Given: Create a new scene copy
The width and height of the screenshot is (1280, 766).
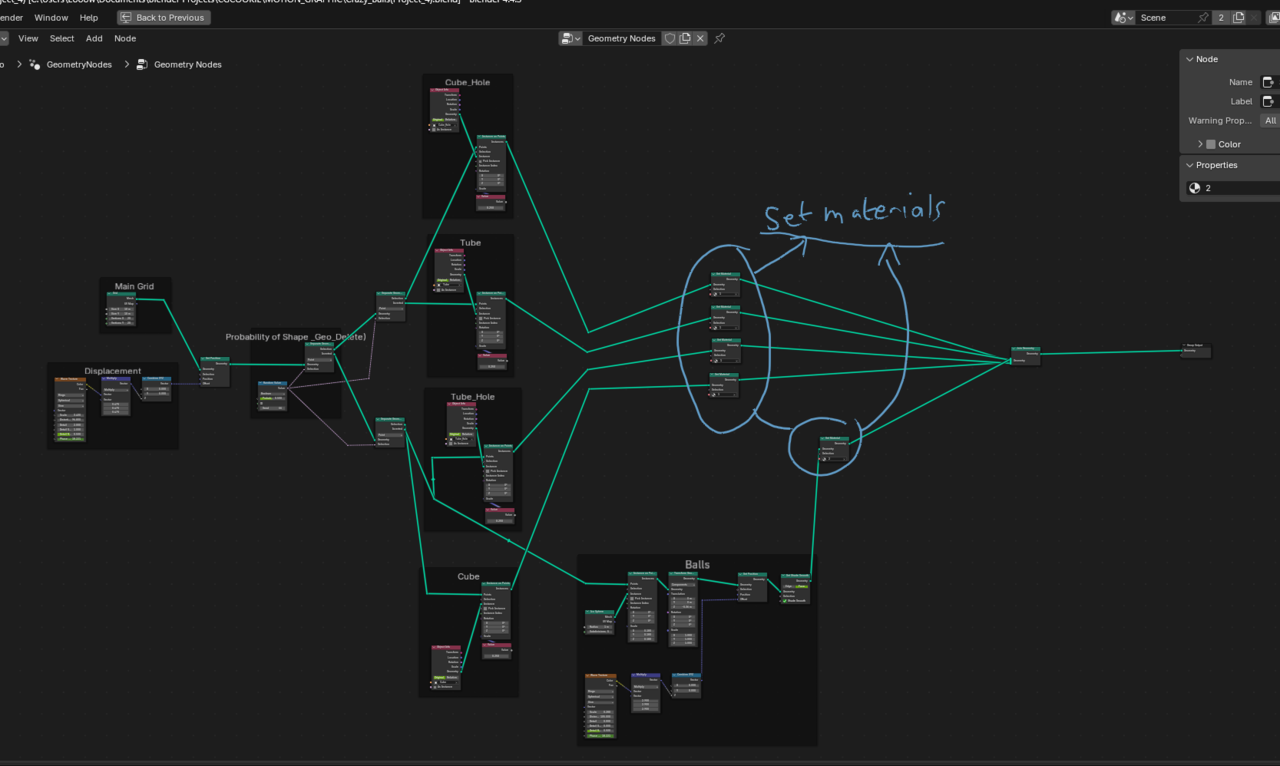Looking at the screenshot, I should pos(1238,17).
